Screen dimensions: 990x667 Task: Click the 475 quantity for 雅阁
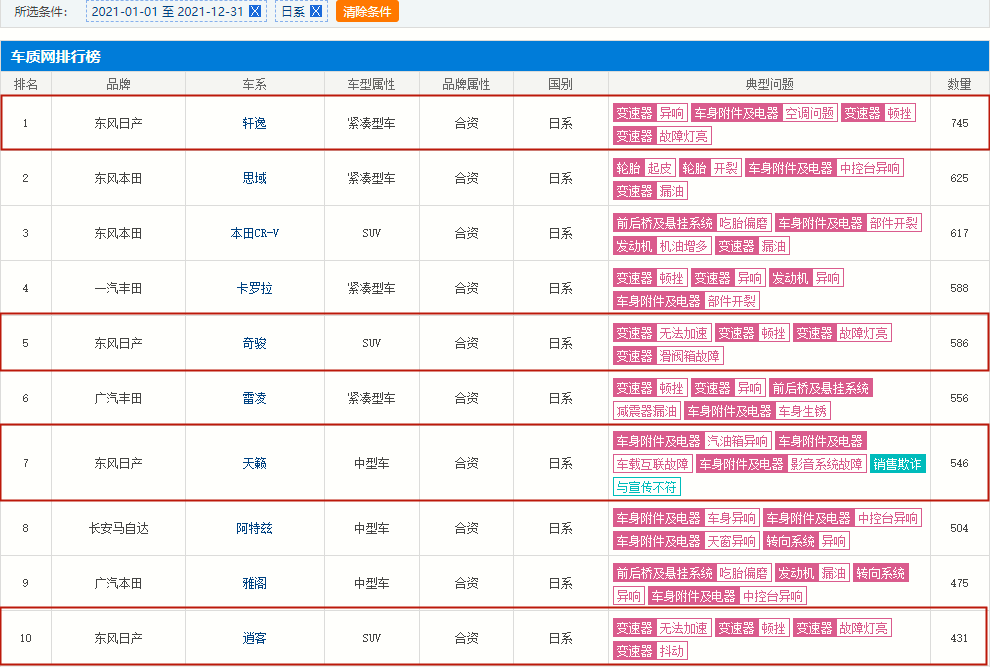click(x=959, y=583)
